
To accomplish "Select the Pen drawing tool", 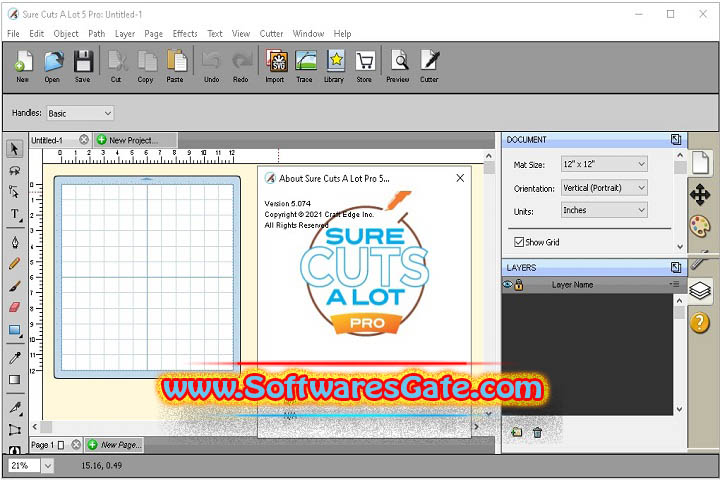I will (15, 242).
